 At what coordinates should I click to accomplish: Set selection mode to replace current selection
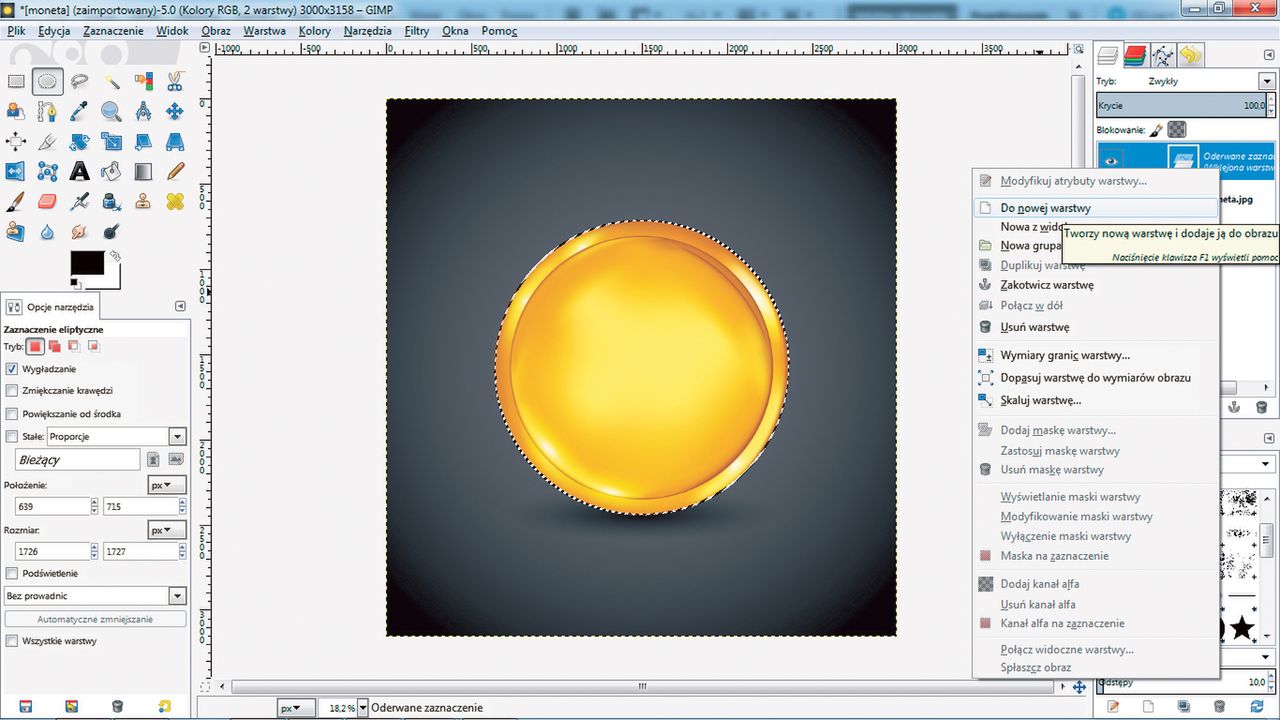[x=35, y=346]
